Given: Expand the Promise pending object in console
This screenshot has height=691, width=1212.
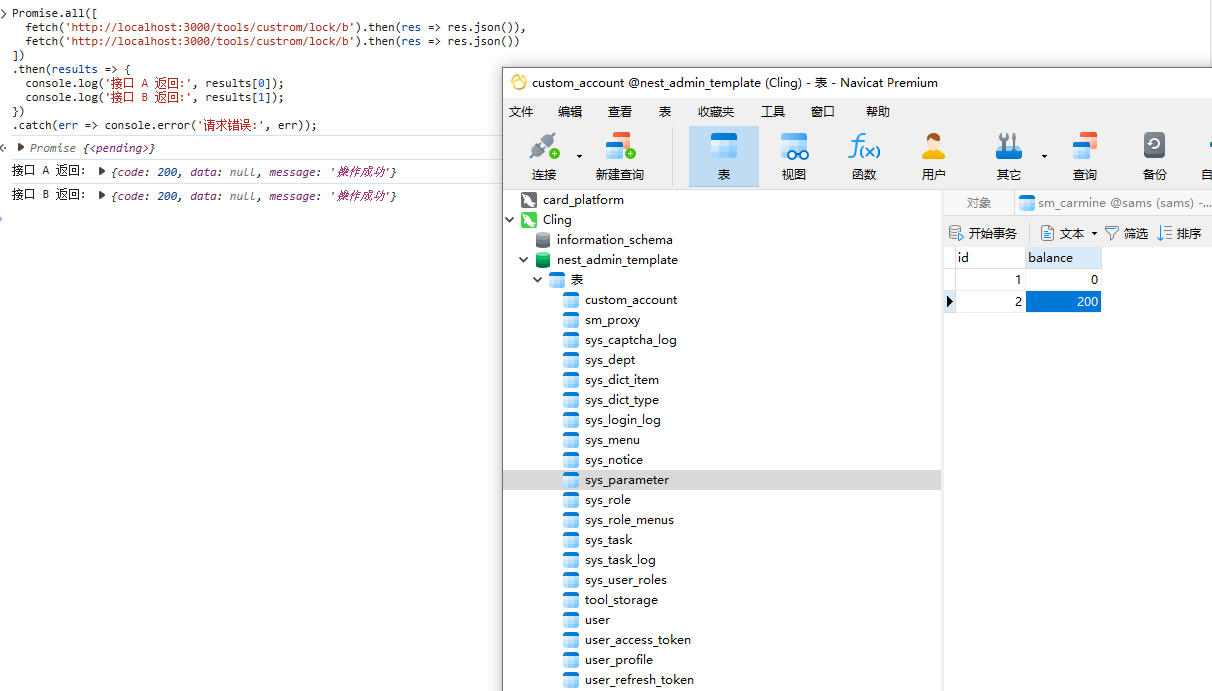Looking at the screenshot, I should 21,147.
